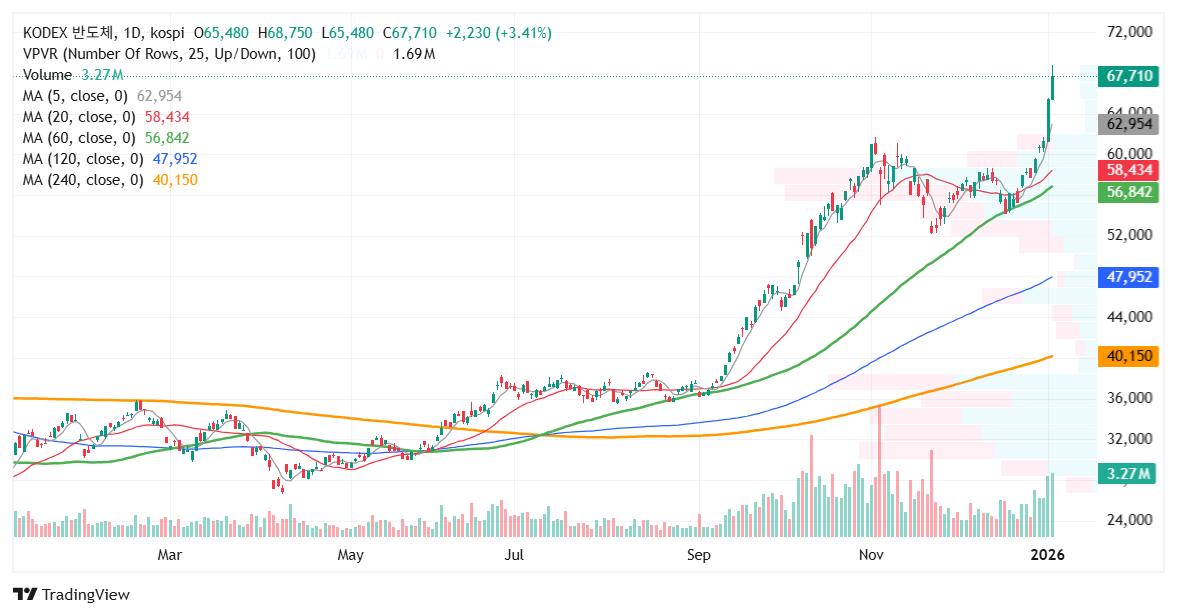Click the orange 40,150 MA240 price tag
1177x616 pixels.
point(1128,356)
